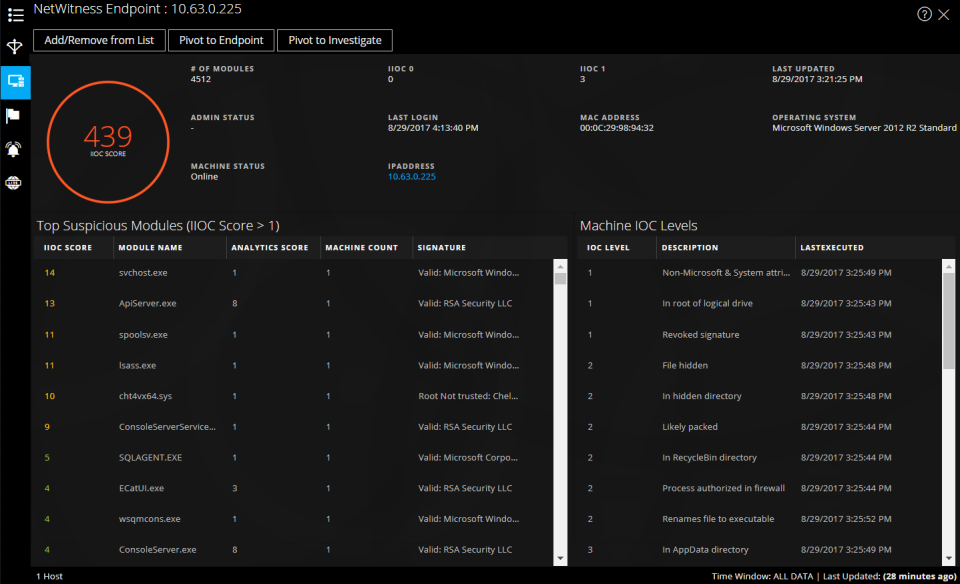Click the modules table scroll down arrow
The height and width of the screenshot is (584, 960).
pyautogui.click(x=560, y=558)
